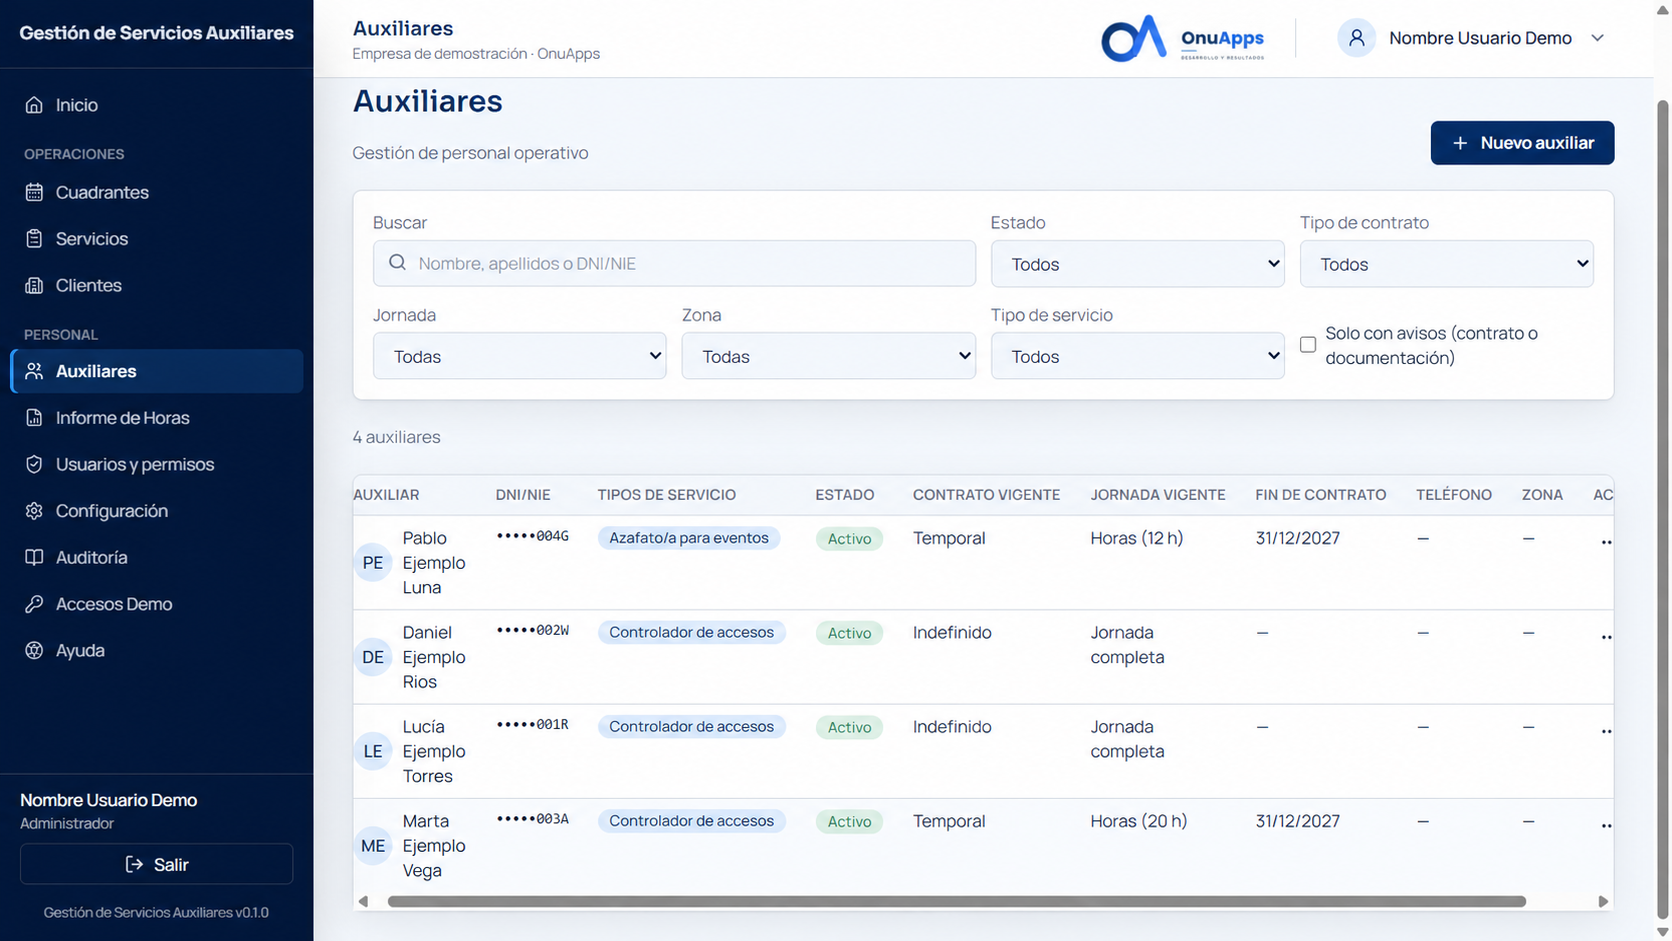
Task: Click the table's horizontal scrollbar
Action: (x=956, y=901)
